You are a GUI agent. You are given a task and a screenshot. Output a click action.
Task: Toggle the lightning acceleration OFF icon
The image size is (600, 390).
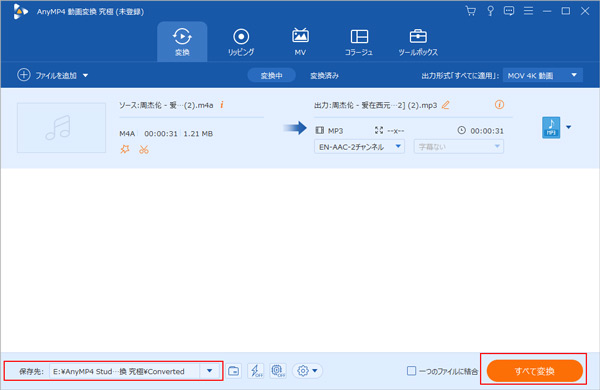click(256, 371)
